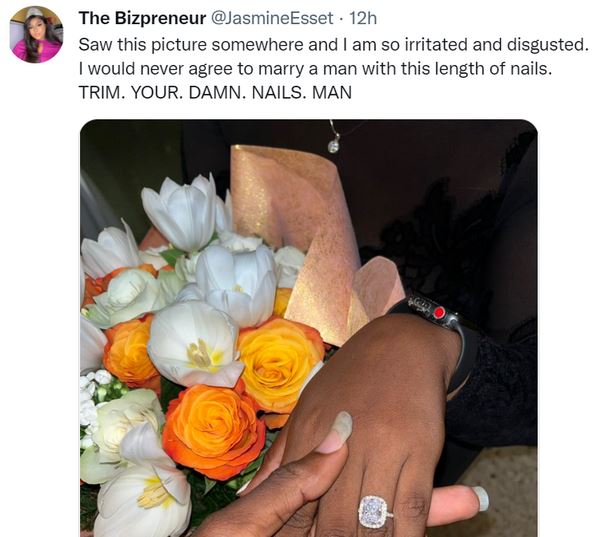Open the tweet via 12h timestamp
Image resolution: width=614 pixels, height=537 pixels.
point(363,18)
